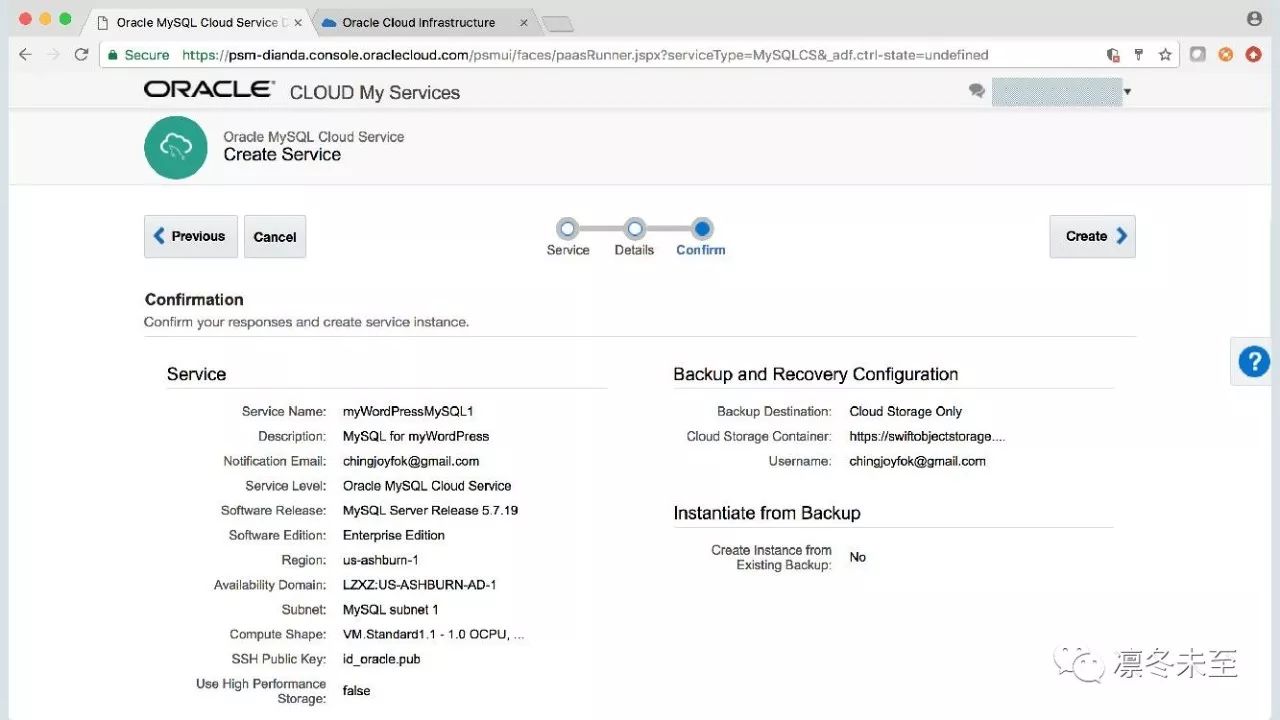1280x720 pixels.
Task: Click the backup Username email value
Action: coord(918,461)
